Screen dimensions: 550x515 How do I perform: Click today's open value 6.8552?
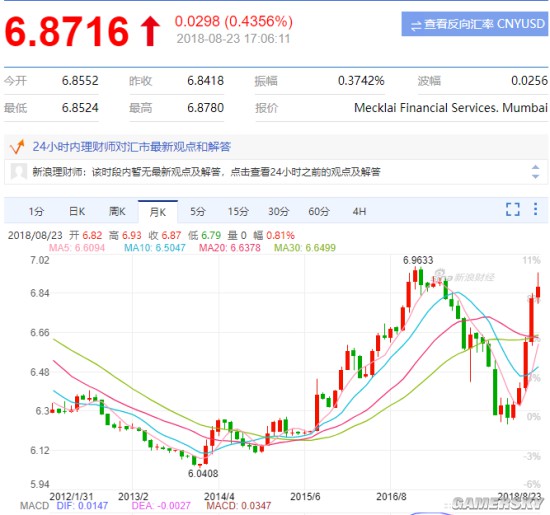[x=80, y=81]
